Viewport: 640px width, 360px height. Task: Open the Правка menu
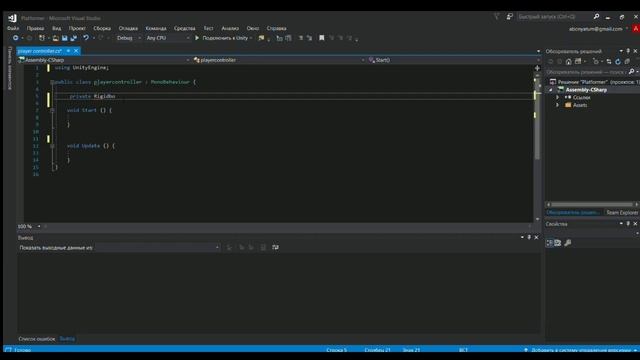[35, 29]
